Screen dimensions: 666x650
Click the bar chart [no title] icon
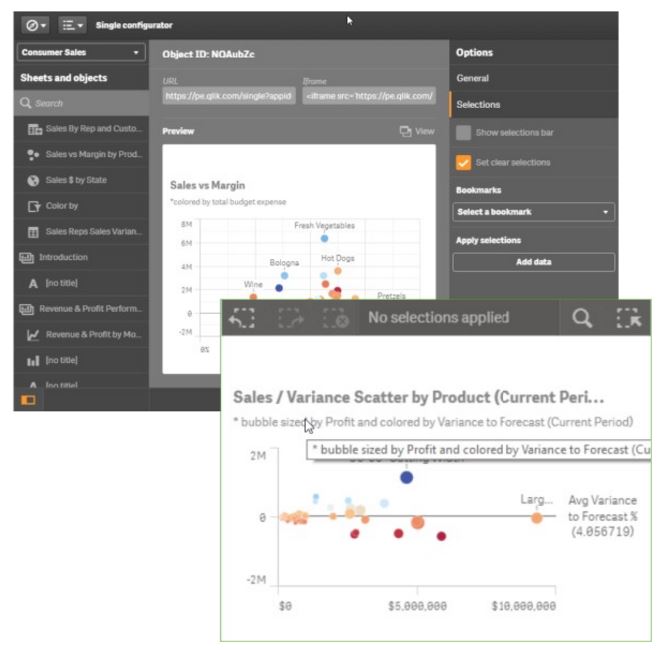(33, 361)
